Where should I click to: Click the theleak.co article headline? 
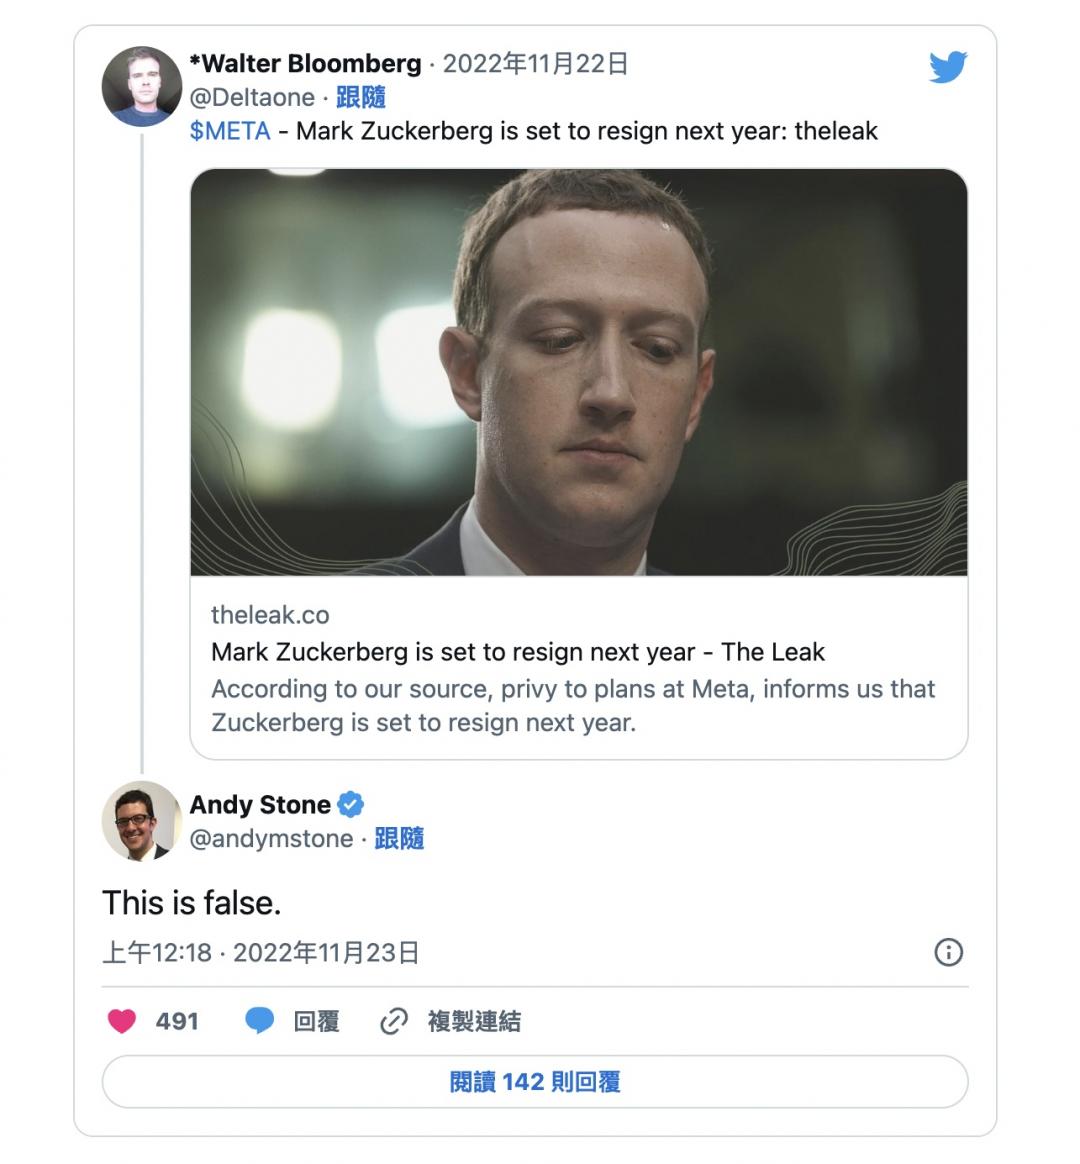coord(517,652)
